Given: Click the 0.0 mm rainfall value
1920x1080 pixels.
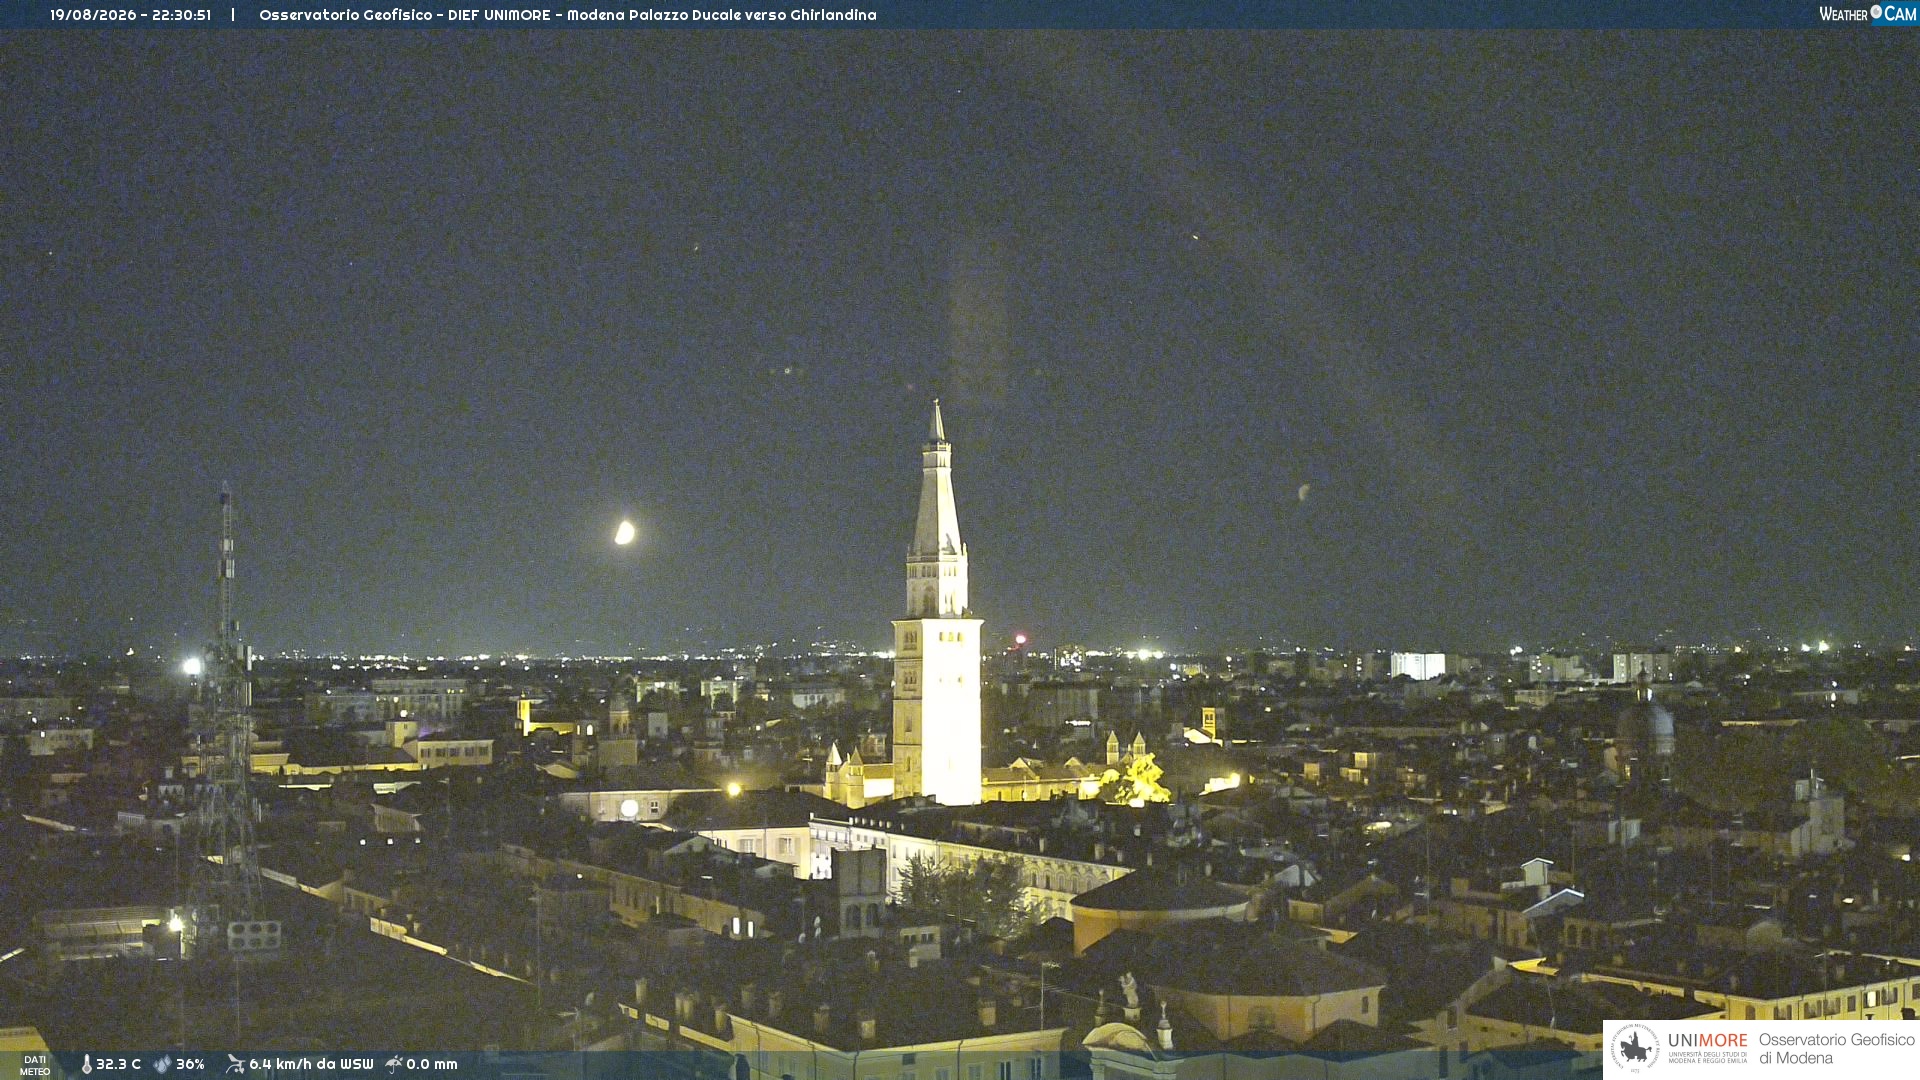Looking at the screenshot, I should tap(432, 1064).
